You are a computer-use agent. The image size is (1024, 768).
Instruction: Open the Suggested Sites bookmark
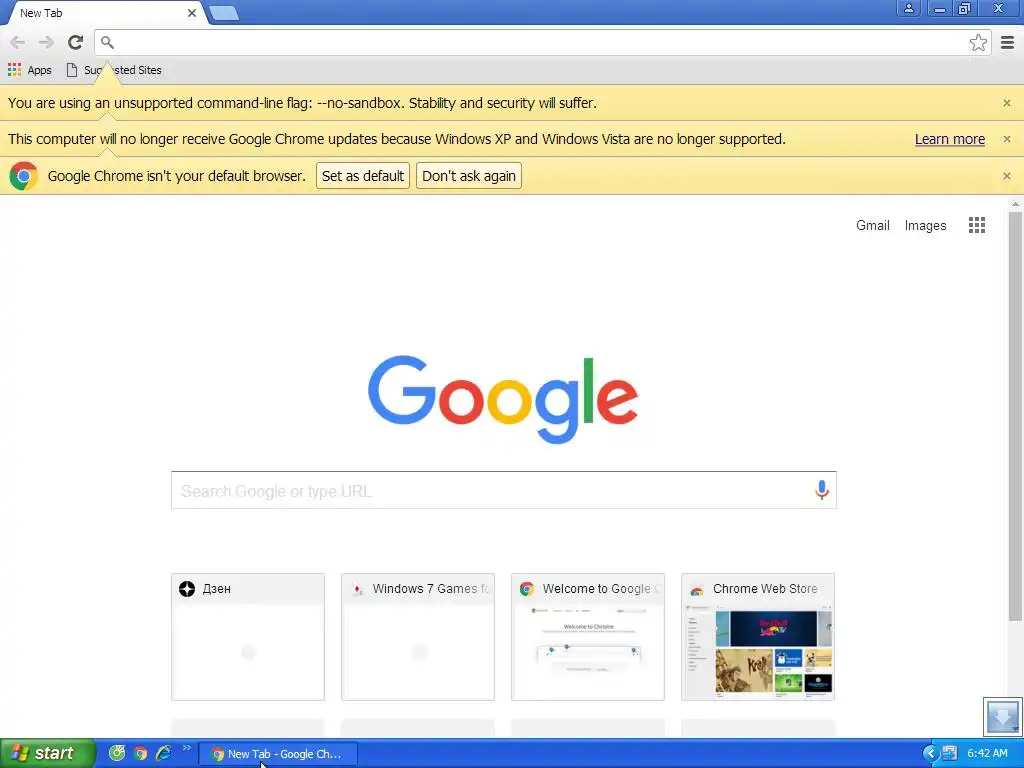coord(114,70)
